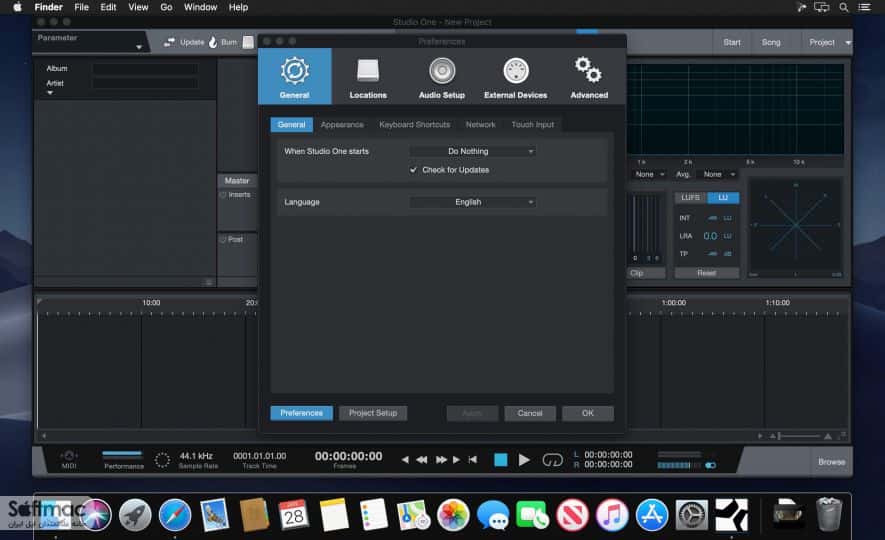
Task: Open the General preferences section icon
Action: (295, 71)
